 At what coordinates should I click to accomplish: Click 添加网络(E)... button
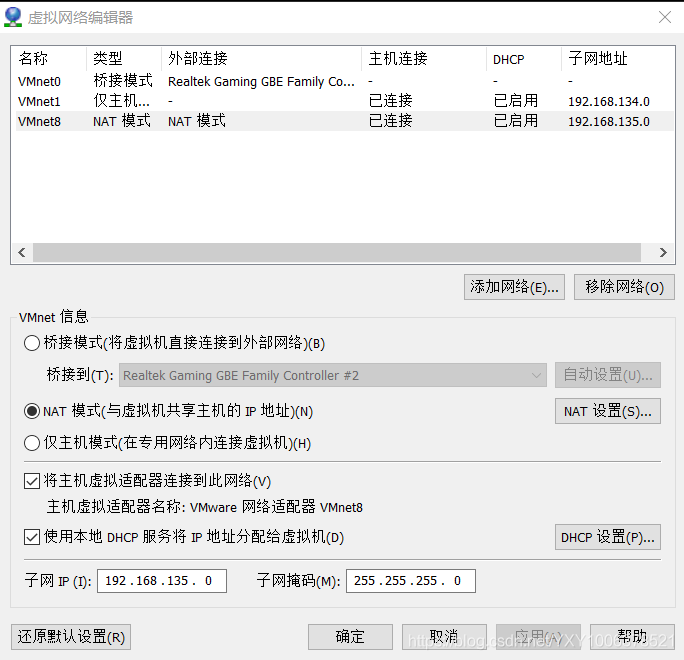[x=514, y=287]
